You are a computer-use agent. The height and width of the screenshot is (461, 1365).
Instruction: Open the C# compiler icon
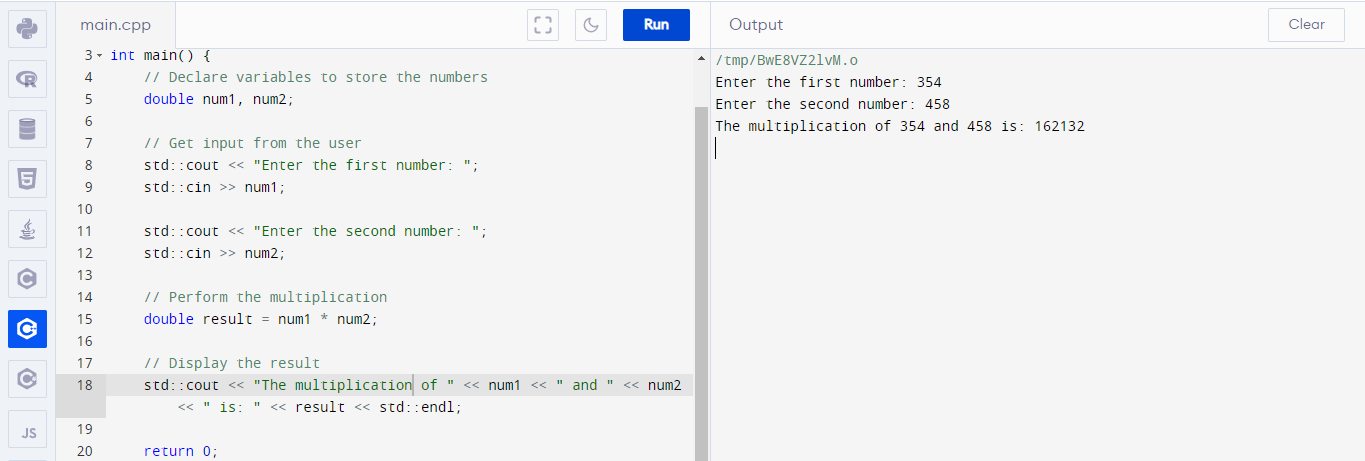point(27,379)
